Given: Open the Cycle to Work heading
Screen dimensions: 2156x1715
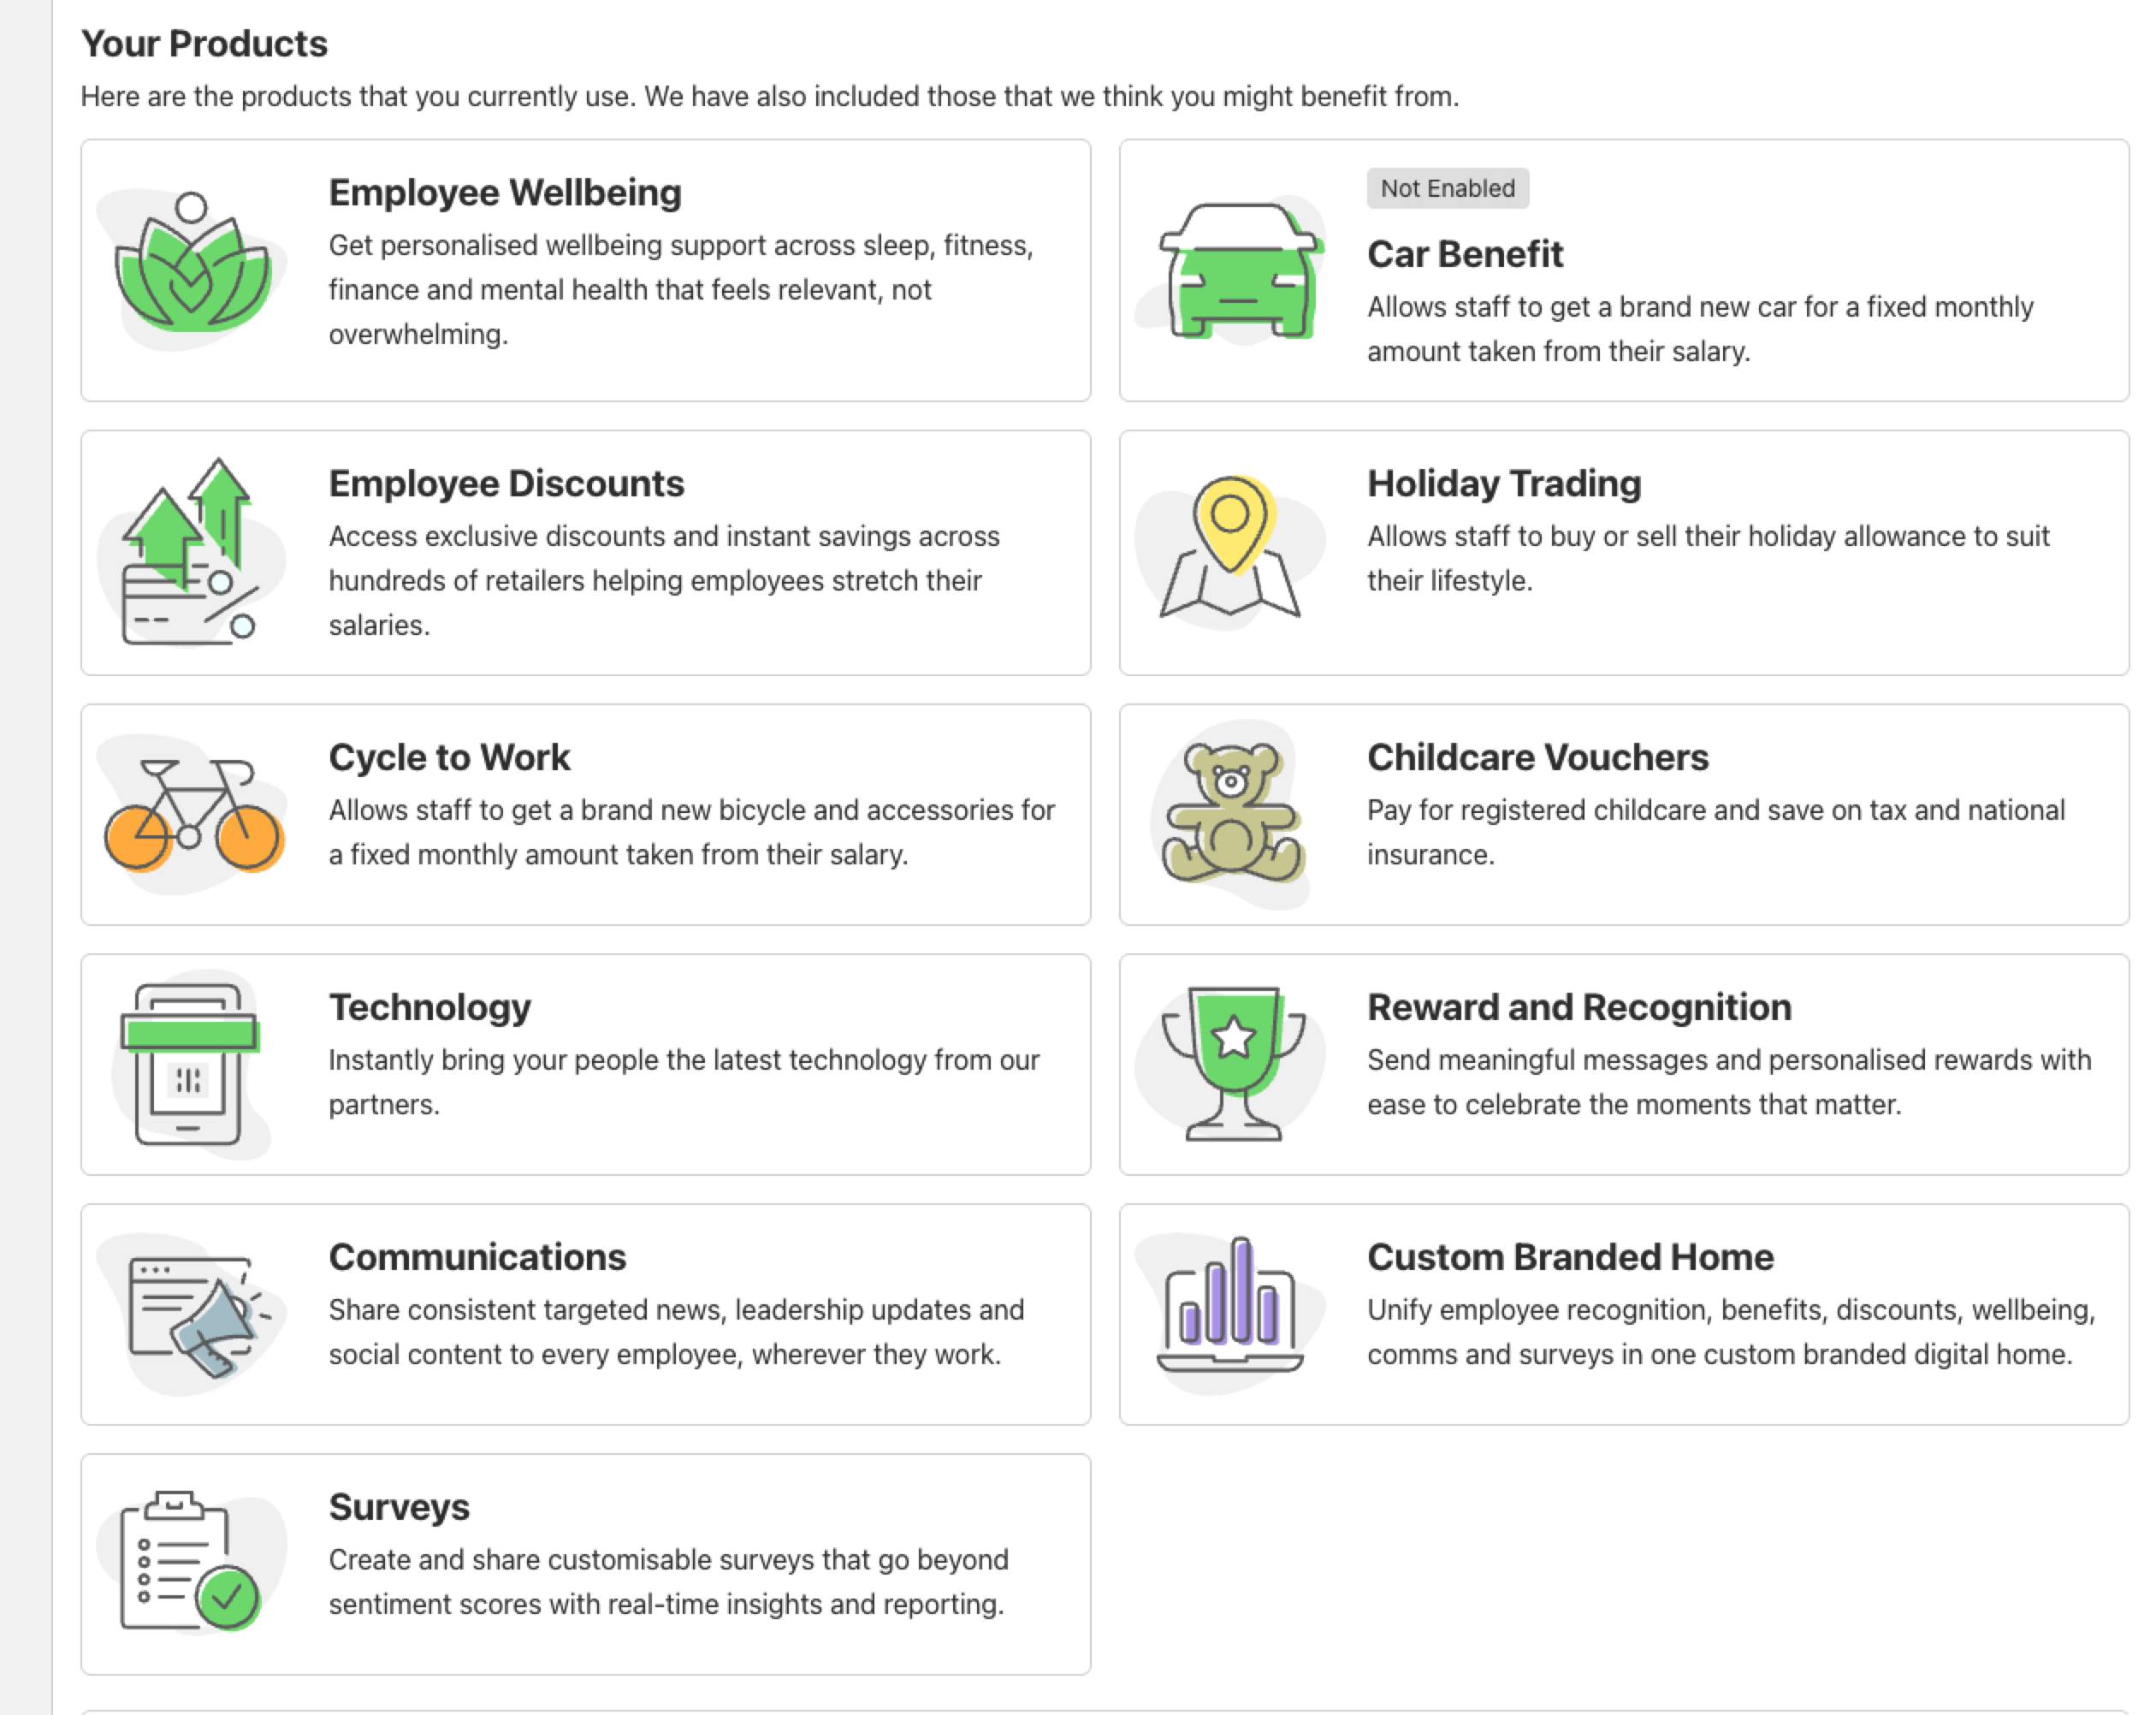Looking at the screenshot, I should [x=449, y=757].
